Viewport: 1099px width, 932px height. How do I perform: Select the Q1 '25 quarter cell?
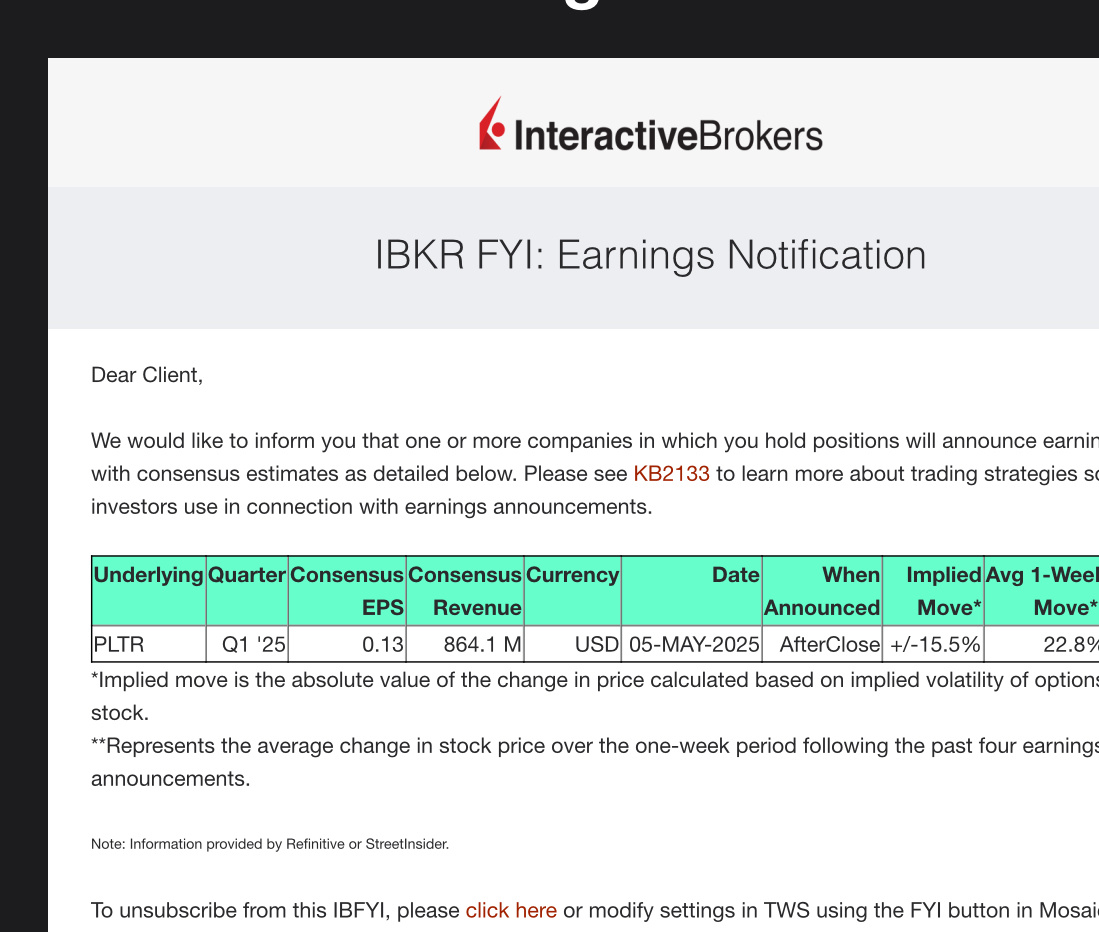coord(247,644)
